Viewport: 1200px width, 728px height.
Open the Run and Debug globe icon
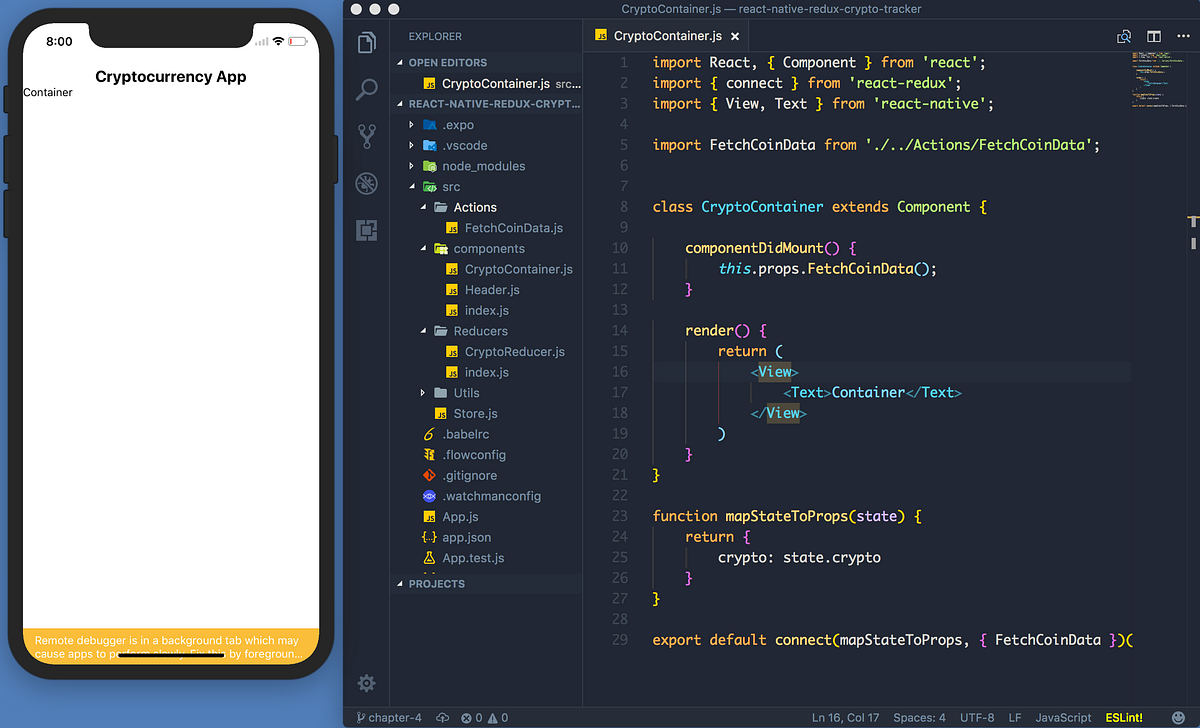tap(366, 183)
